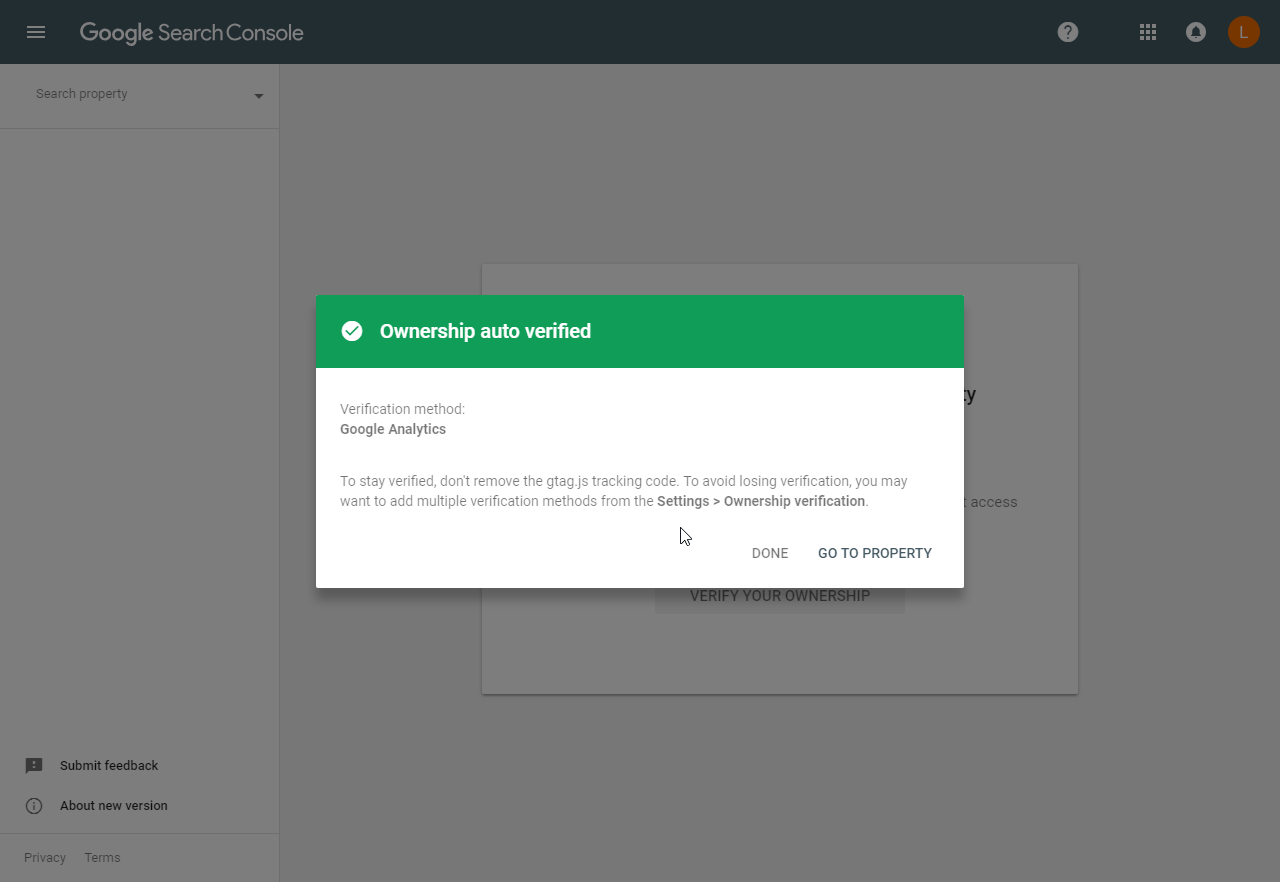Expand the Search property dropdown arrow
1280x882 pixels.
tap(259, 96)
